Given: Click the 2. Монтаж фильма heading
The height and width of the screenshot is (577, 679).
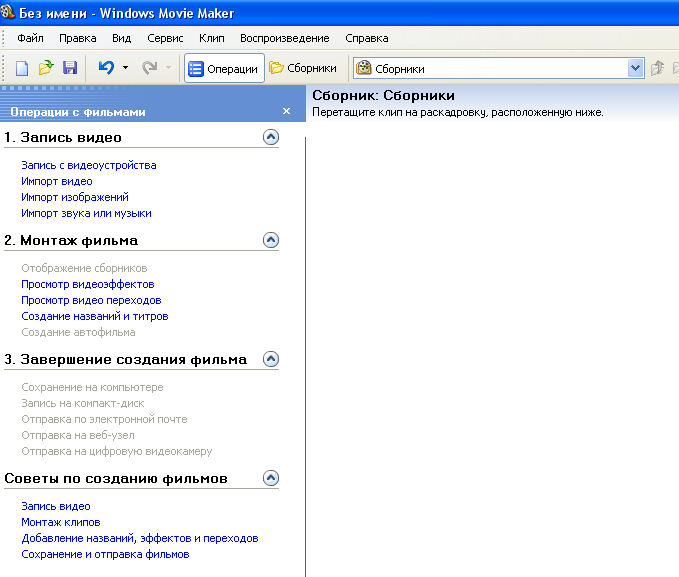Looking at the screenshot, I should tap(71, 240).
